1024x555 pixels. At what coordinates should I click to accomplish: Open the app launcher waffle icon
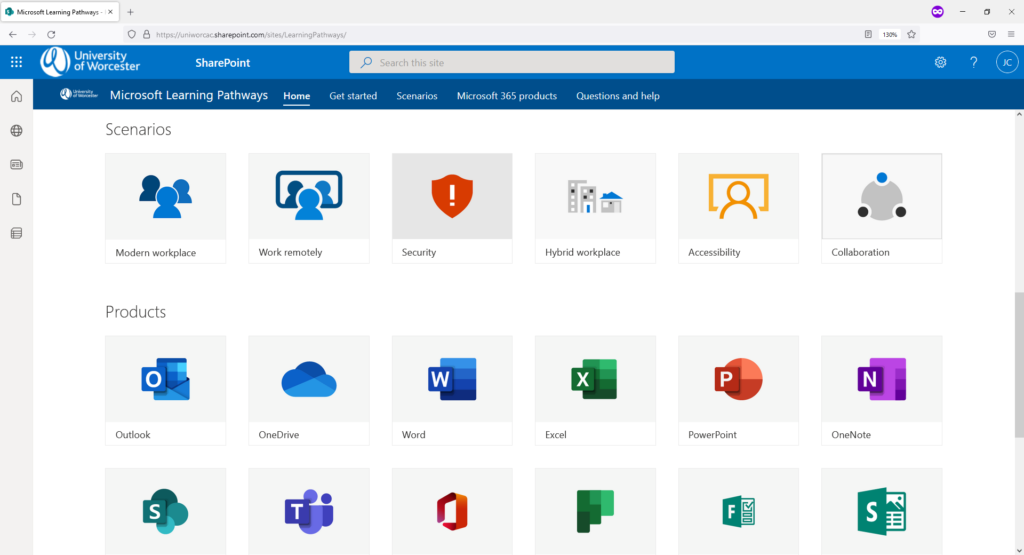(x=16, y=62)
